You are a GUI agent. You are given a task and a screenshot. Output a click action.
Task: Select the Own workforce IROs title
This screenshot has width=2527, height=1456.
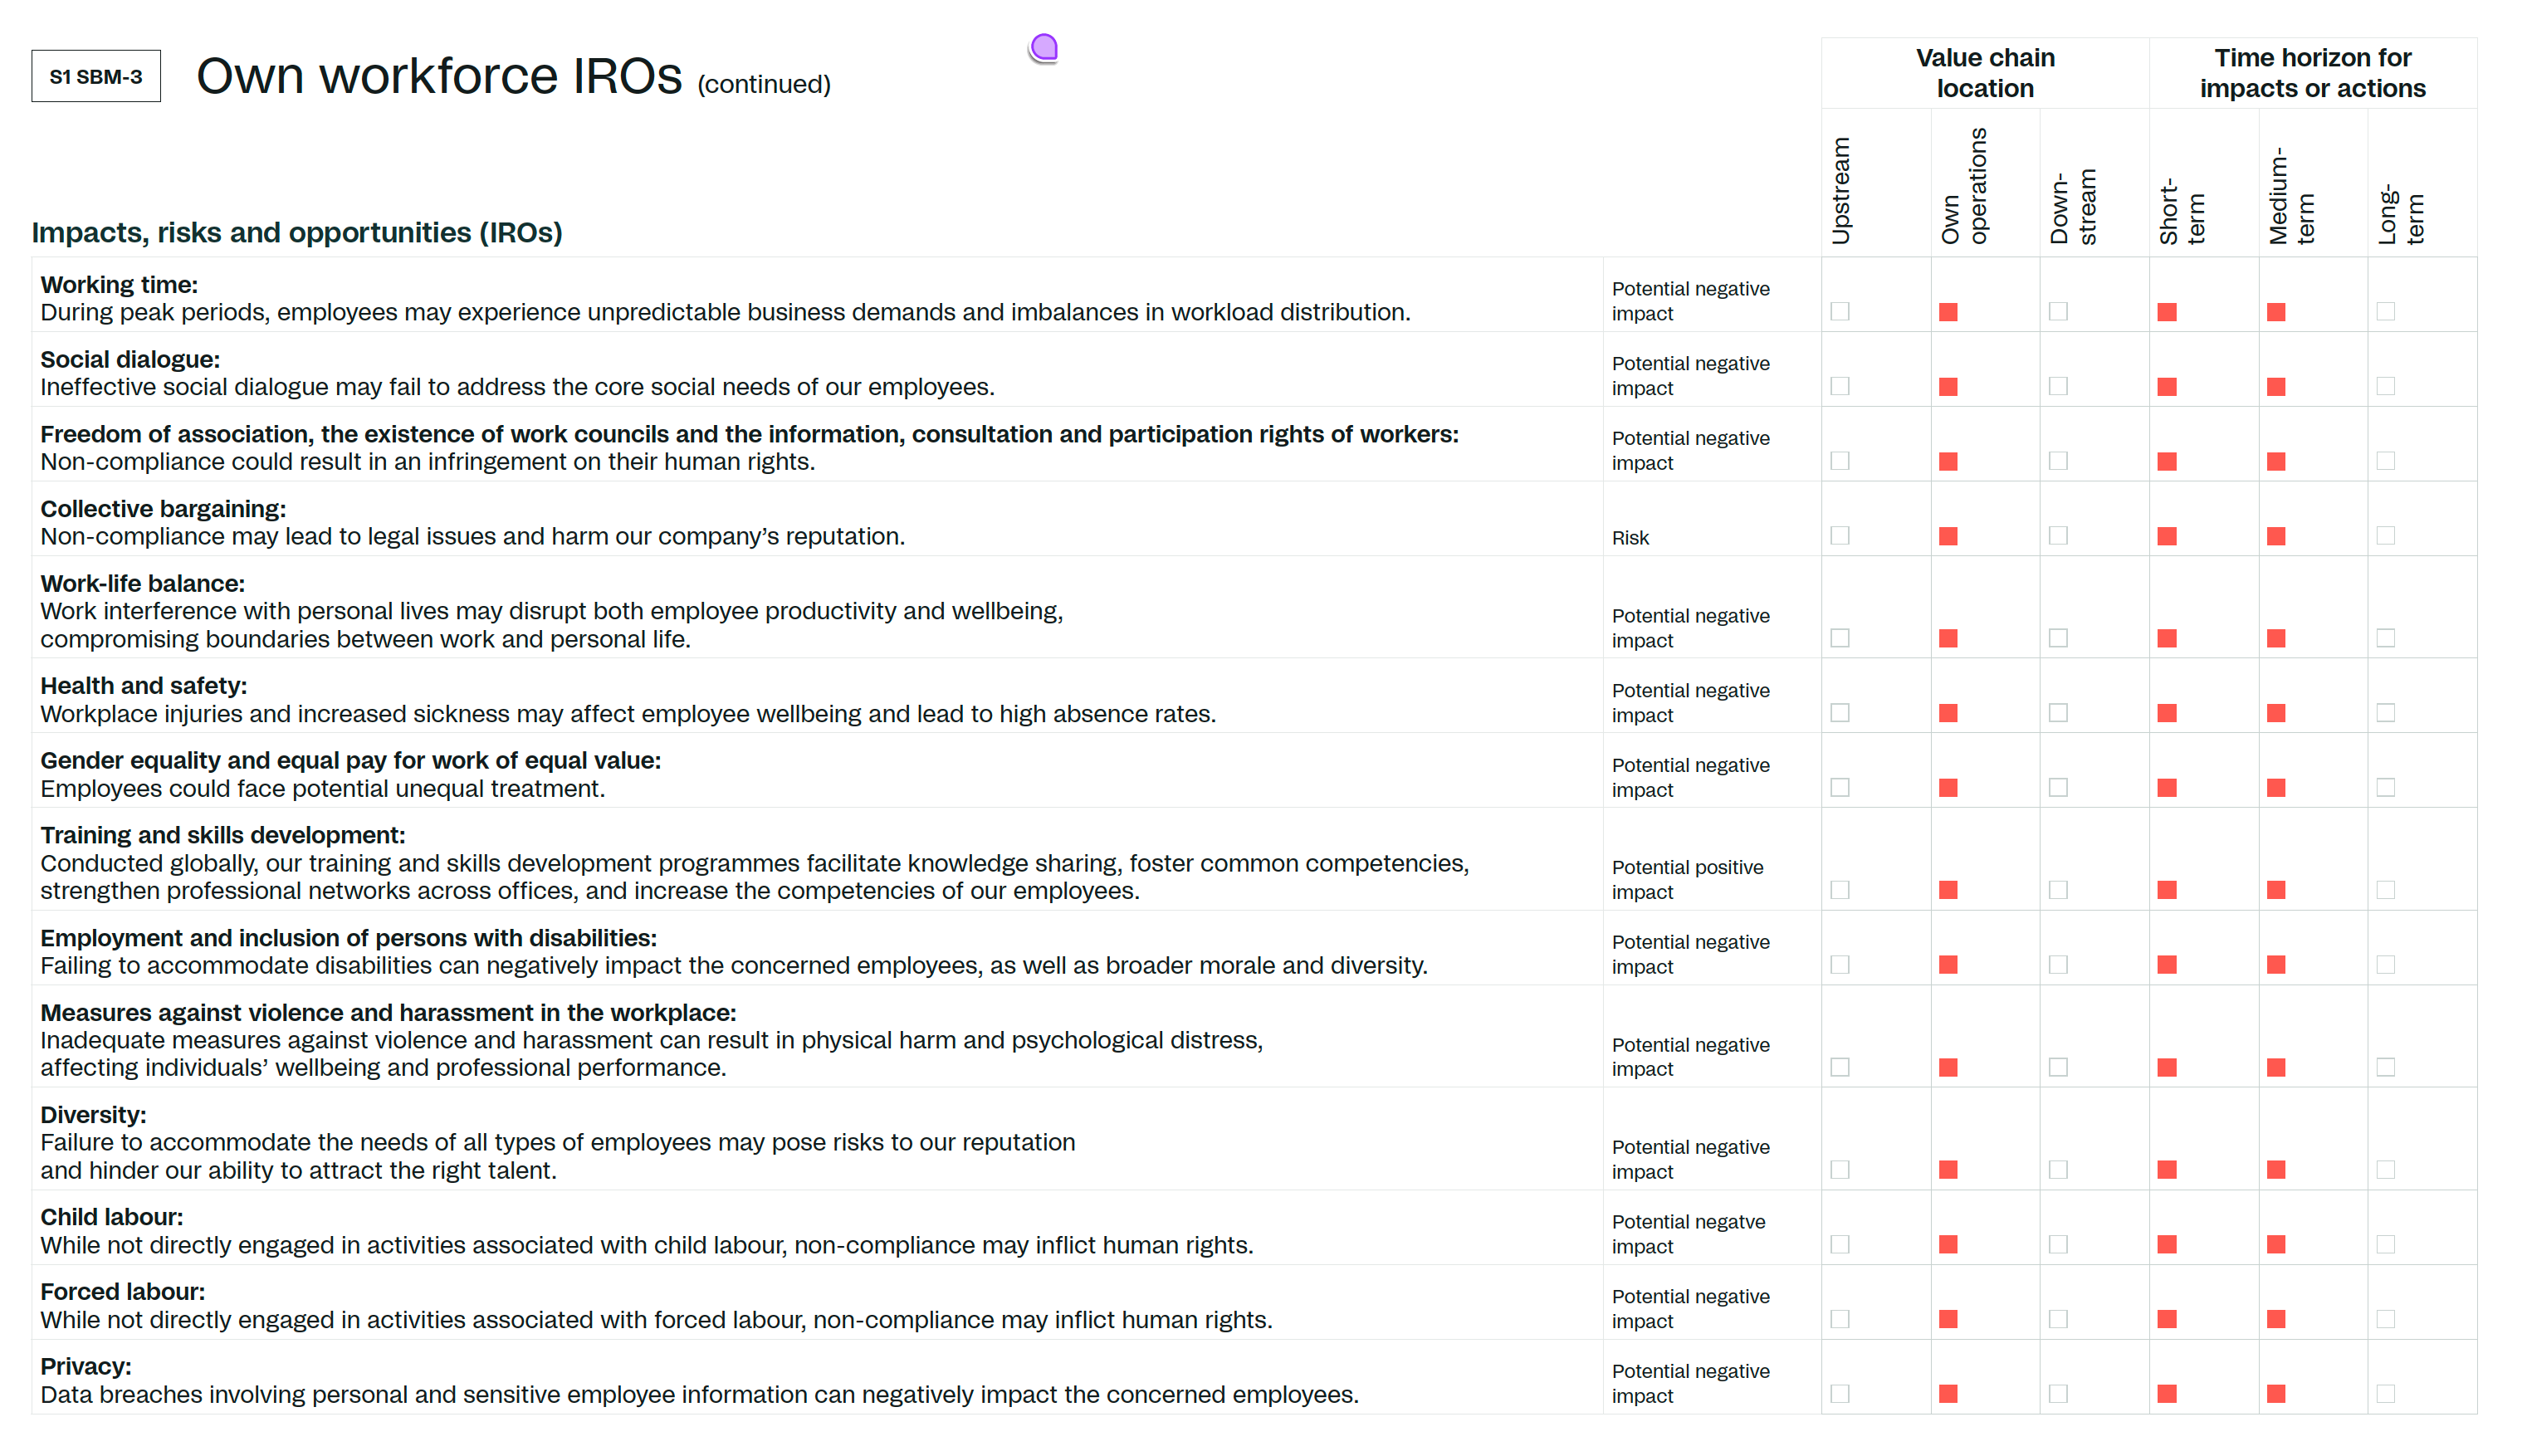[x=438, y=76]
